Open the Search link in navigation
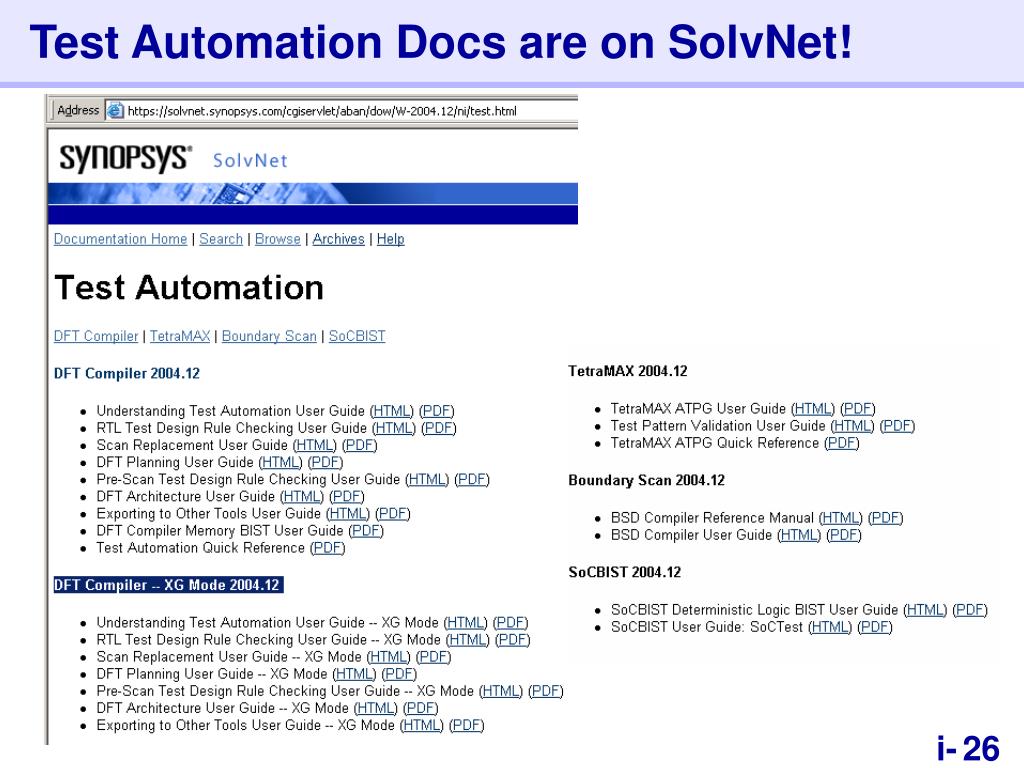The image size is (1024, 768). [221, 239]
